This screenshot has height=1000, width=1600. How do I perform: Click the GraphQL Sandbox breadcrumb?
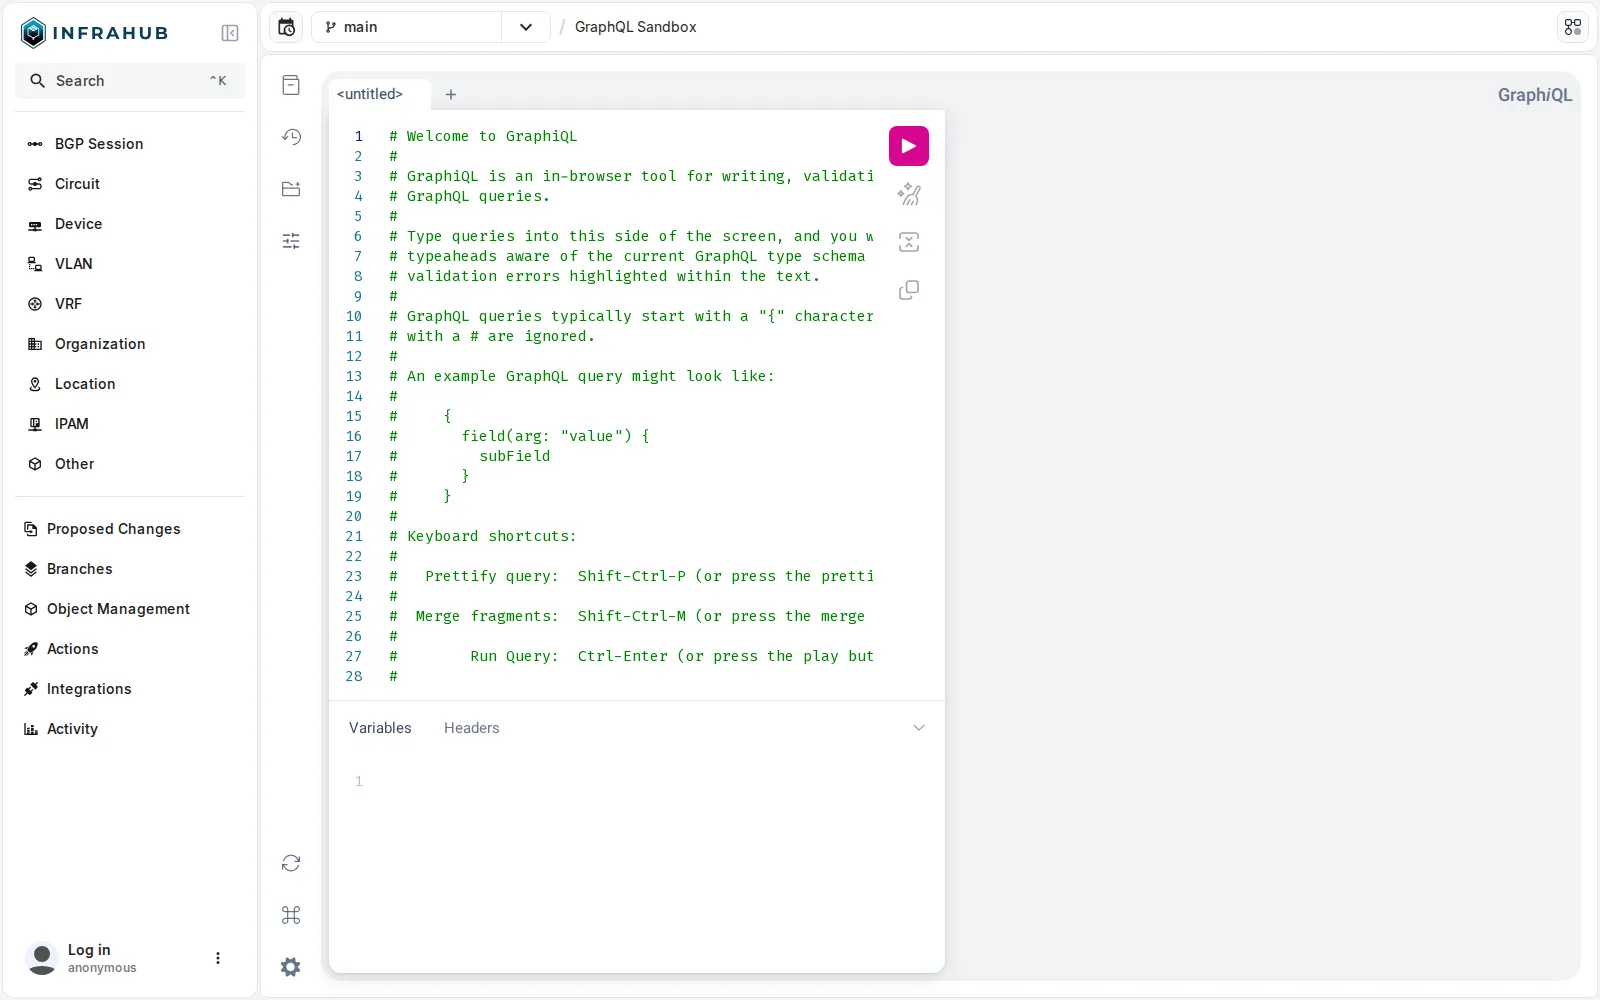pyautogui.click(x=636, y=27)
